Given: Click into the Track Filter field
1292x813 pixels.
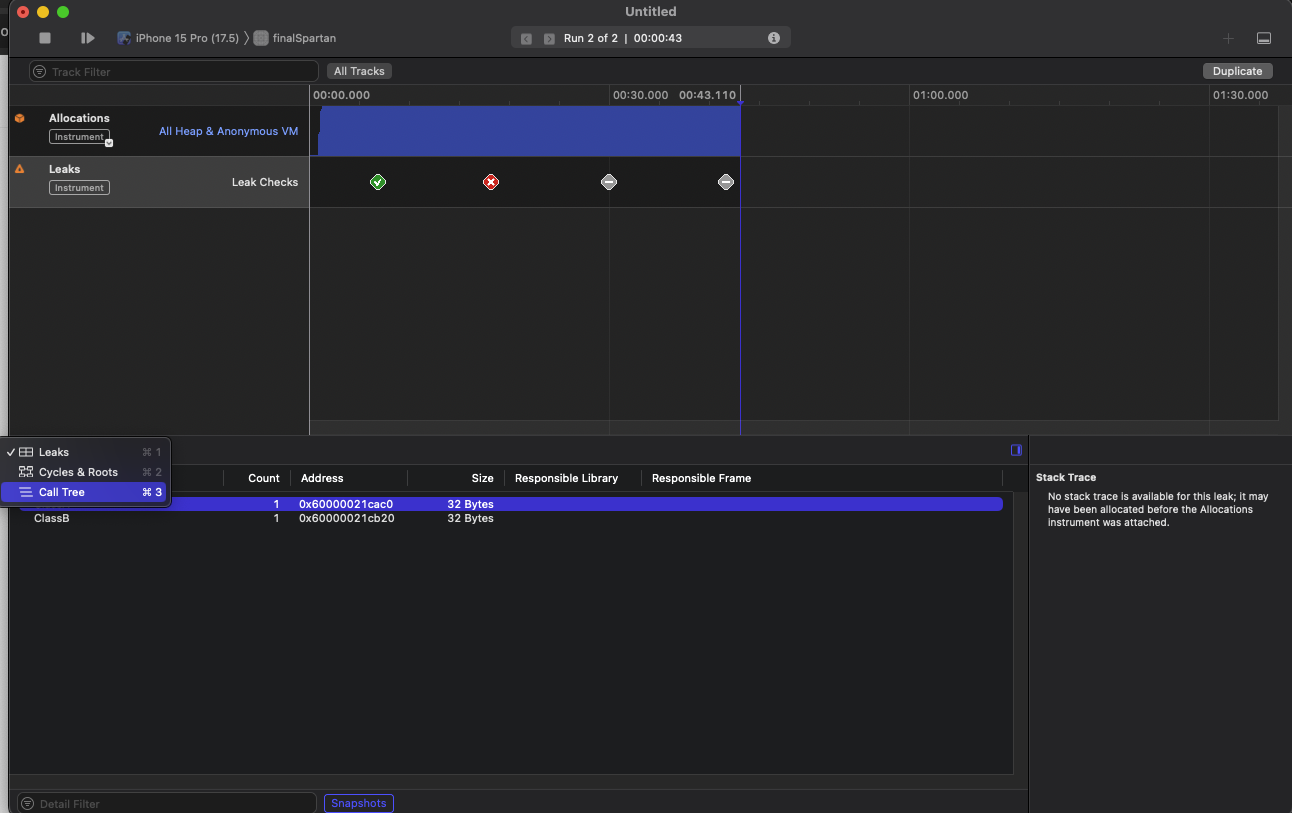Looking at the screenshot, I should click(174, 72).
